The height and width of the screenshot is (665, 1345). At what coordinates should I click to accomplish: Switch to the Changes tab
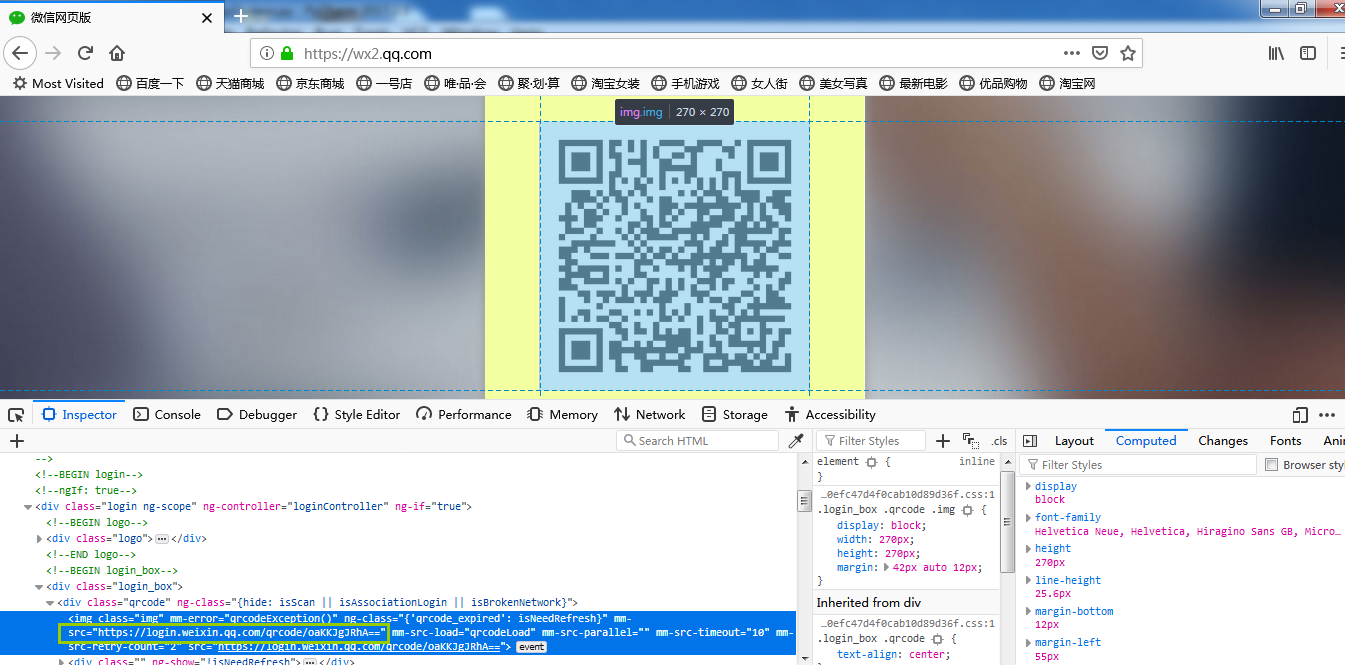(1223, 441)
